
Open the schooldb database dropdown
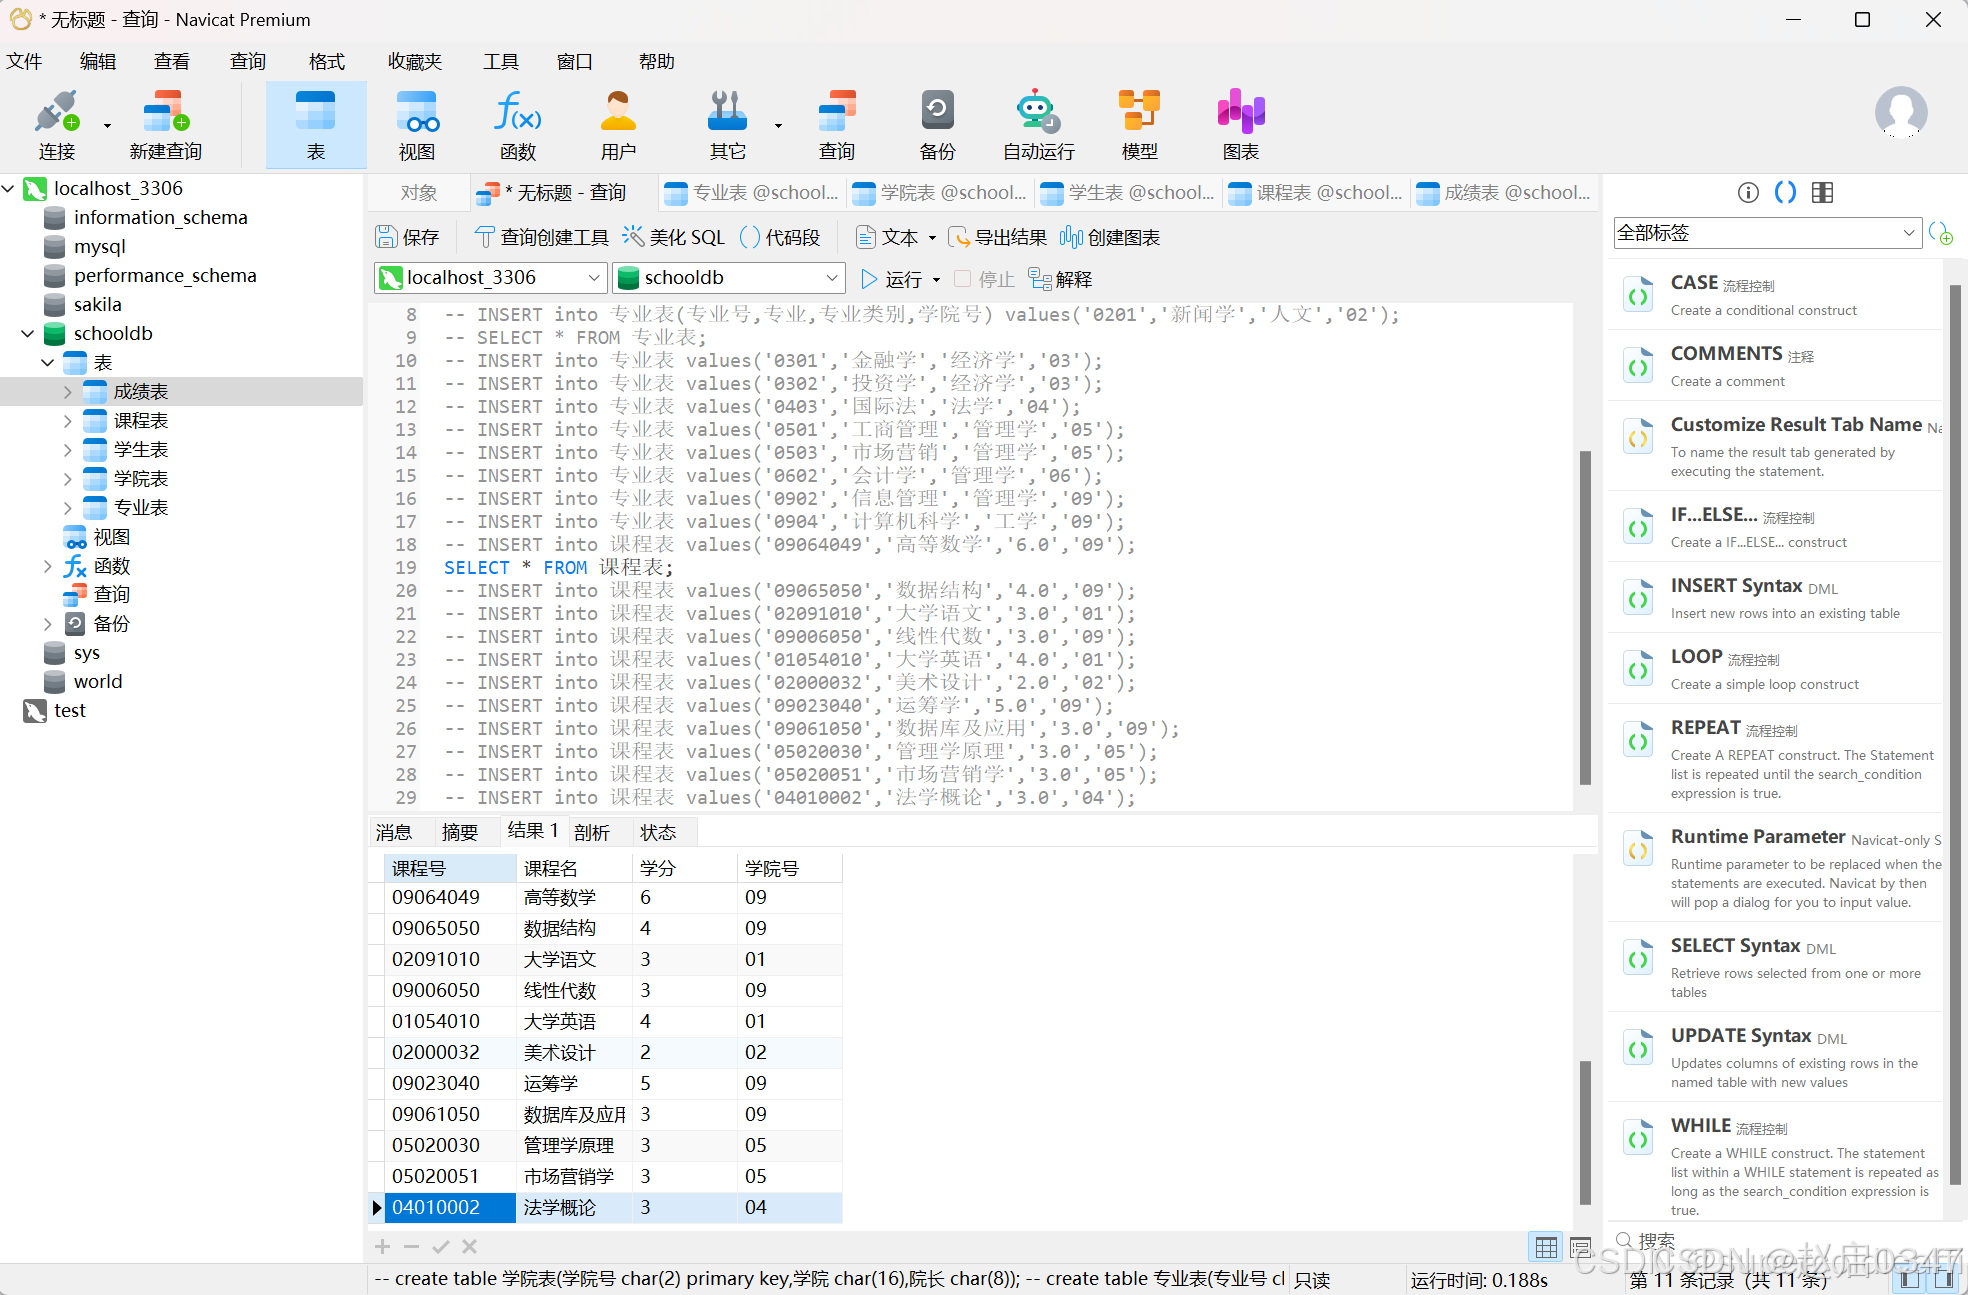pos(831,278)
